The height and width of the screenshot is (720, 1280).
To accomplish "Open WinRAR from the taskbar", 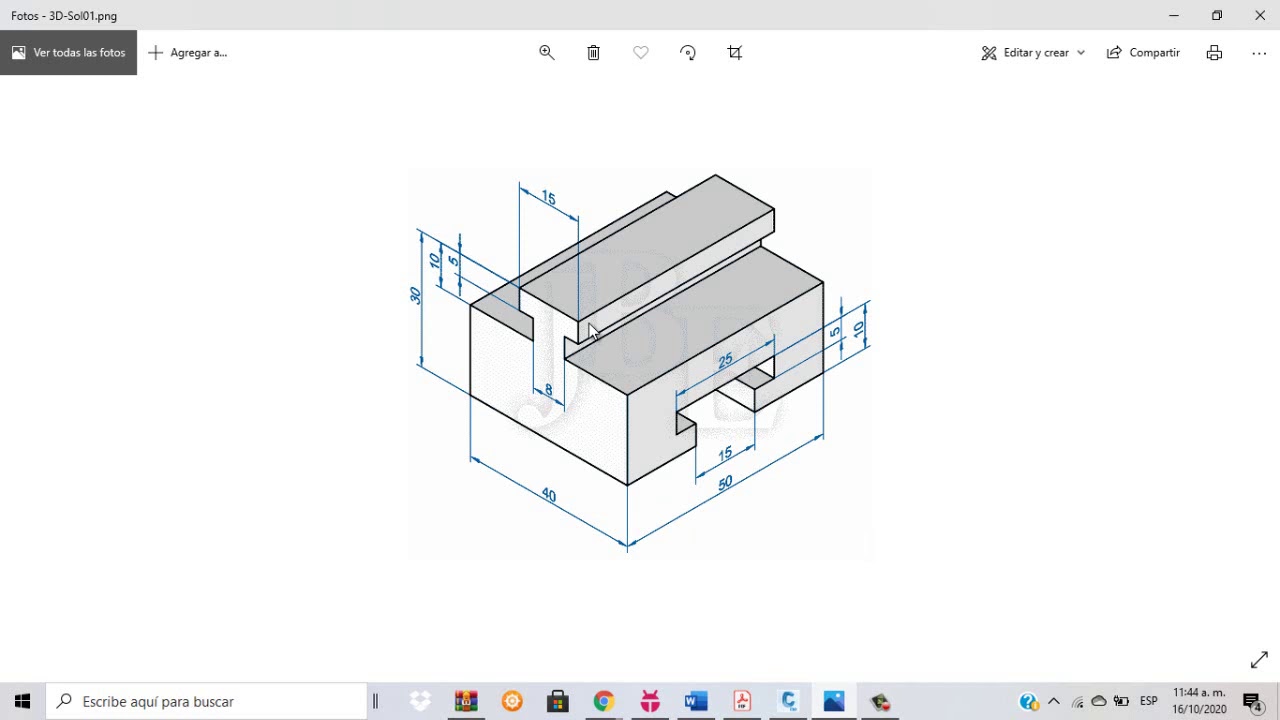I will click(466, 701).
